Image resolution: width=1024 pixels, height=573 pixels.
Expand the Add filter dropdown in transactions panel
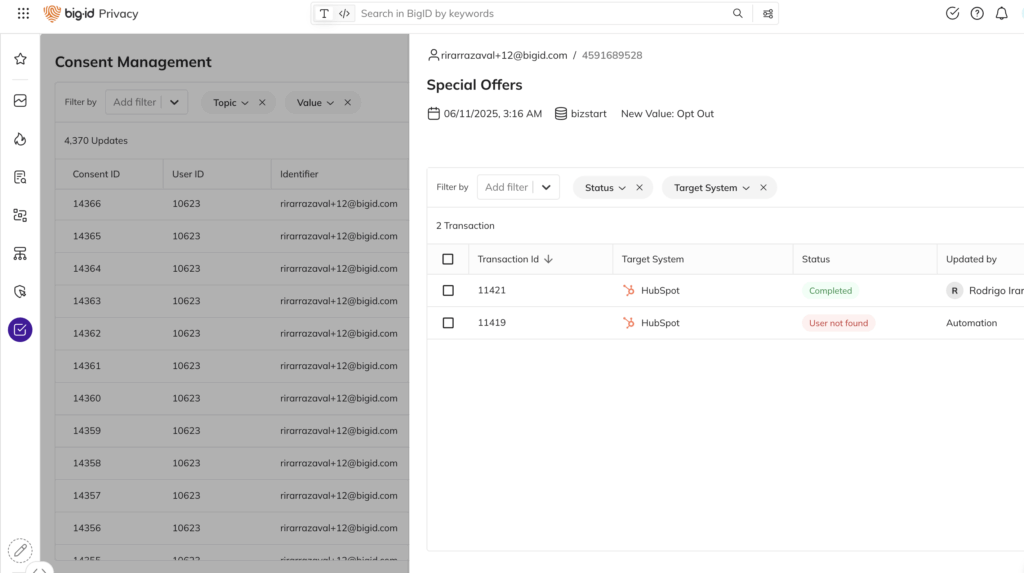pos(546,187)
